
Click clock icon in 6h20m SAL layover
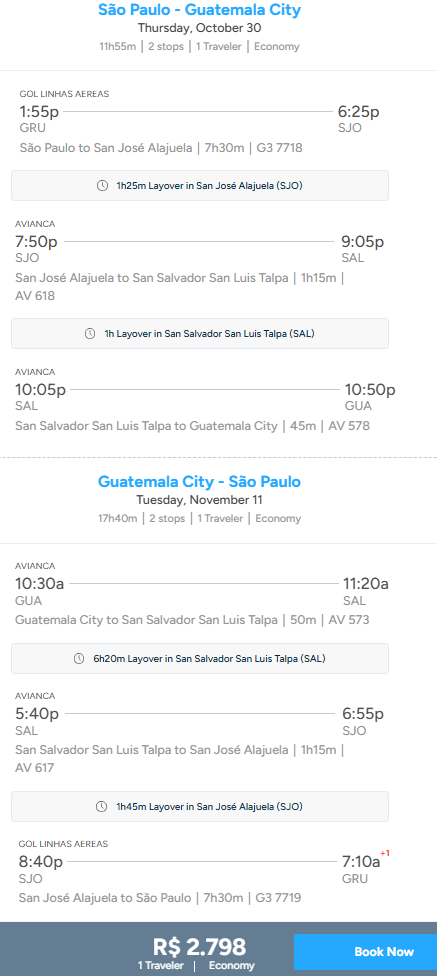point(79,659)
